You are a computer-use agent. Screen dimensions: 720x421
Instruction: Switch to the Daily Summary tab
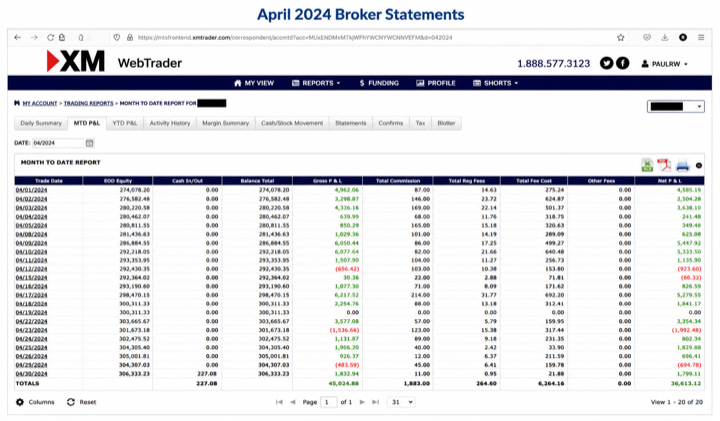pos(41,123)
